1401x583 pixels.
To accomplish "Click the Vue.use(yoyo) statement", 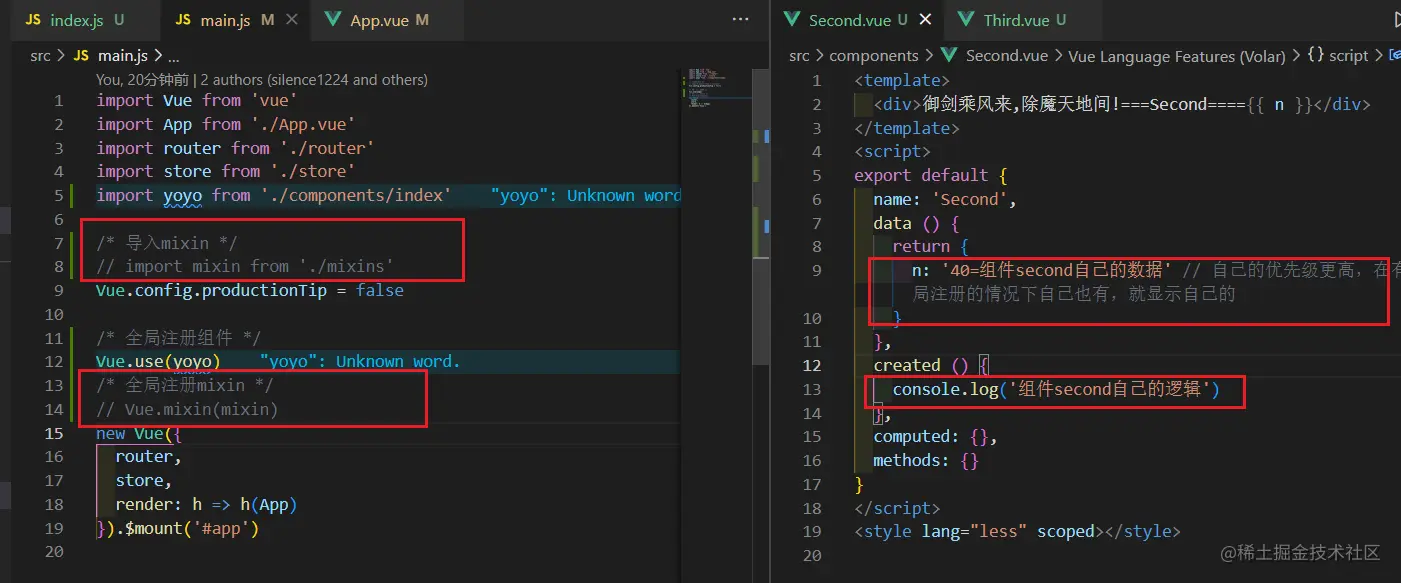I will (x=158, y=361).
